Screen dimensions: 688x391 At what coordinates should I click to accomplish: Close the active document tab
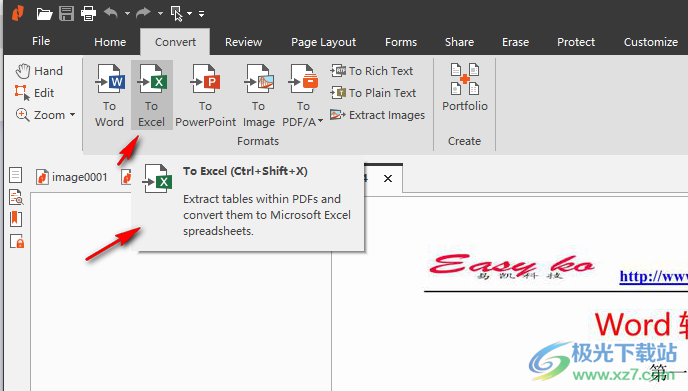coord(388,179)
